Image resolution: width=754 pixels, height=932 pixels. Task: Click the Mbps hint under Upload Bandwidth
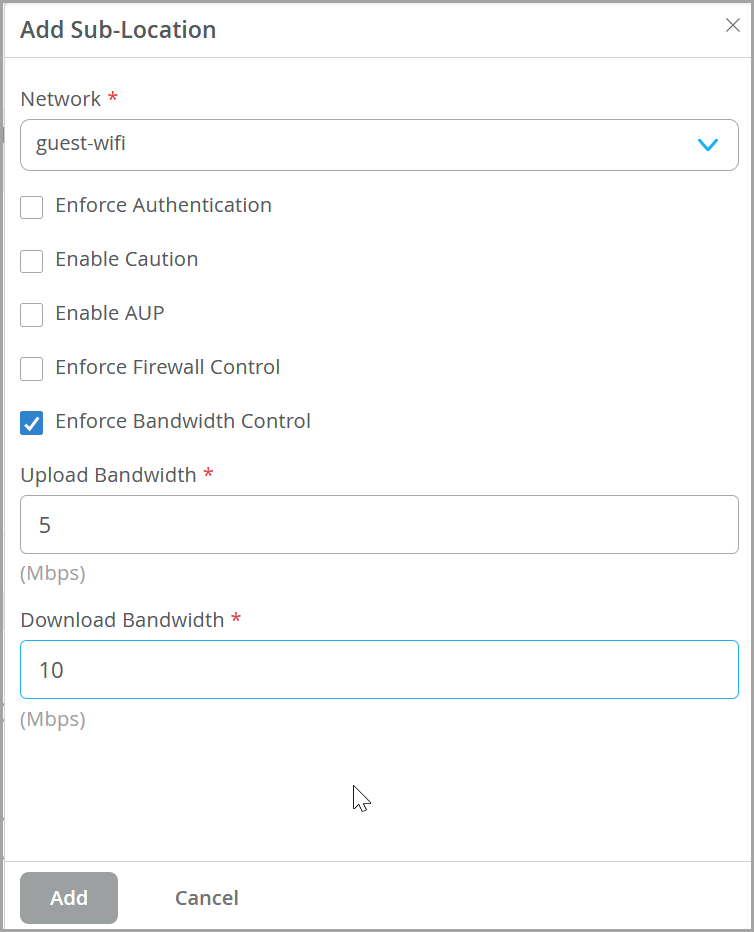[53, 574]
